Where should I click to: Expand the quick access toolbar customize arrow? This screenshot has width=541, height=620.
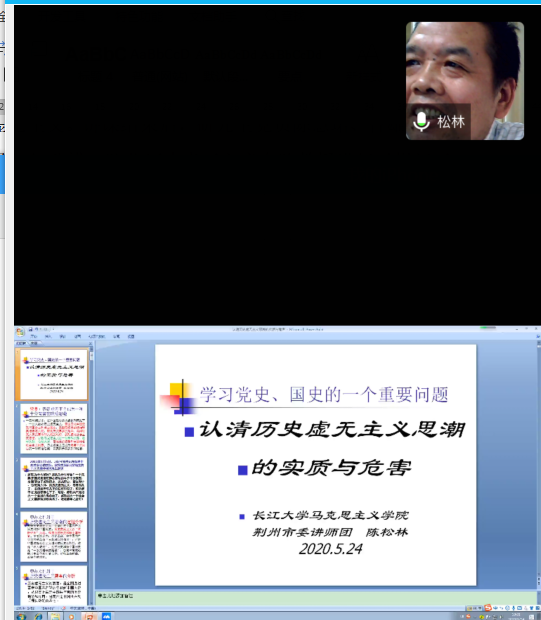click(x=53, y=329)
